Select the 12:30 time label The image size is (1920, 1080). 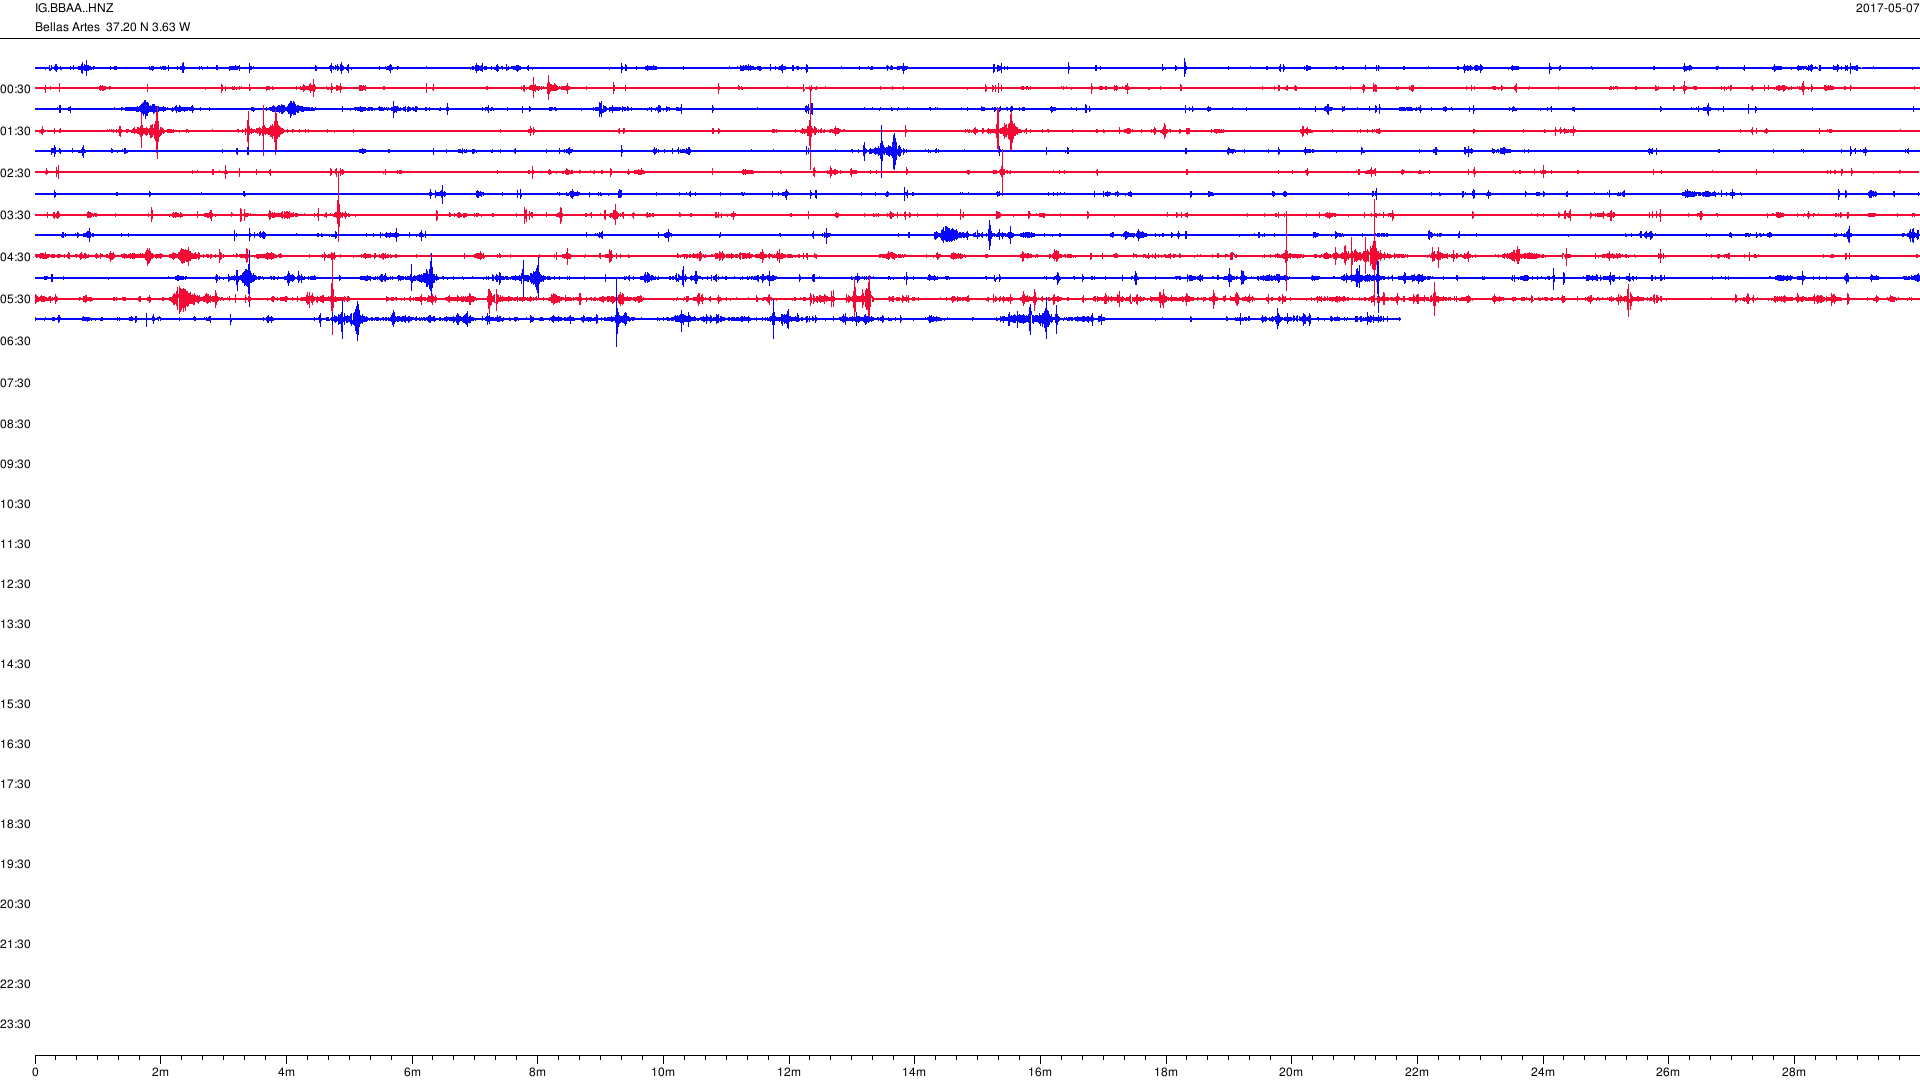pyautogui.click(x=15, y=584)
